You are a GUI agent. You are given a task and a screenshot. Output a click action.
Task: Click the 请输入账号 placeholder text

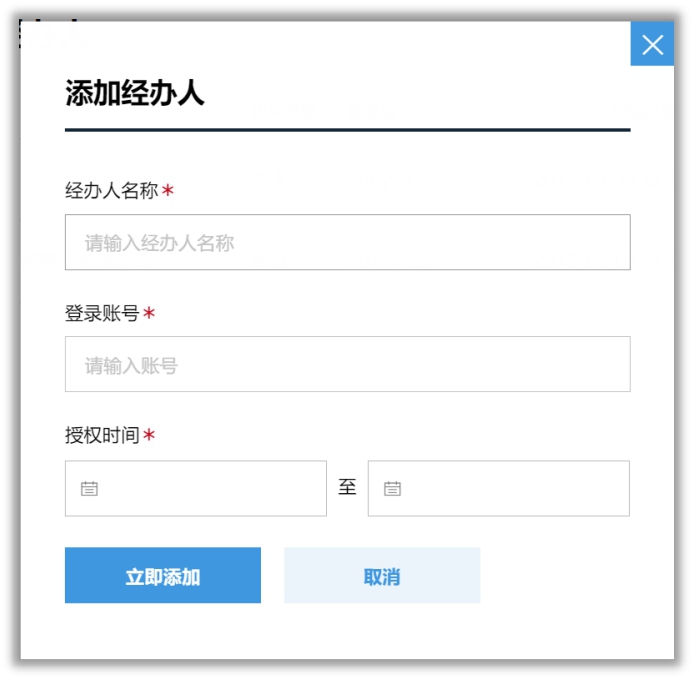point(131,365)
